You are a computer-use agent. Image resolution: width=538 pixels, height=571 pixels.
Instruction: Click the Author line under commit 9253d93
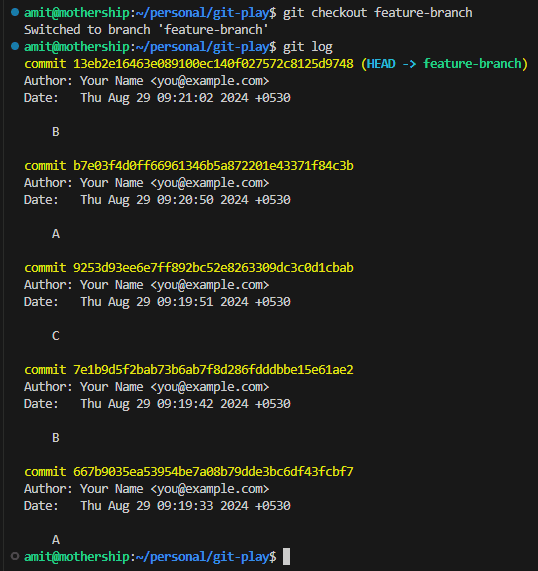tap(146, 285)
